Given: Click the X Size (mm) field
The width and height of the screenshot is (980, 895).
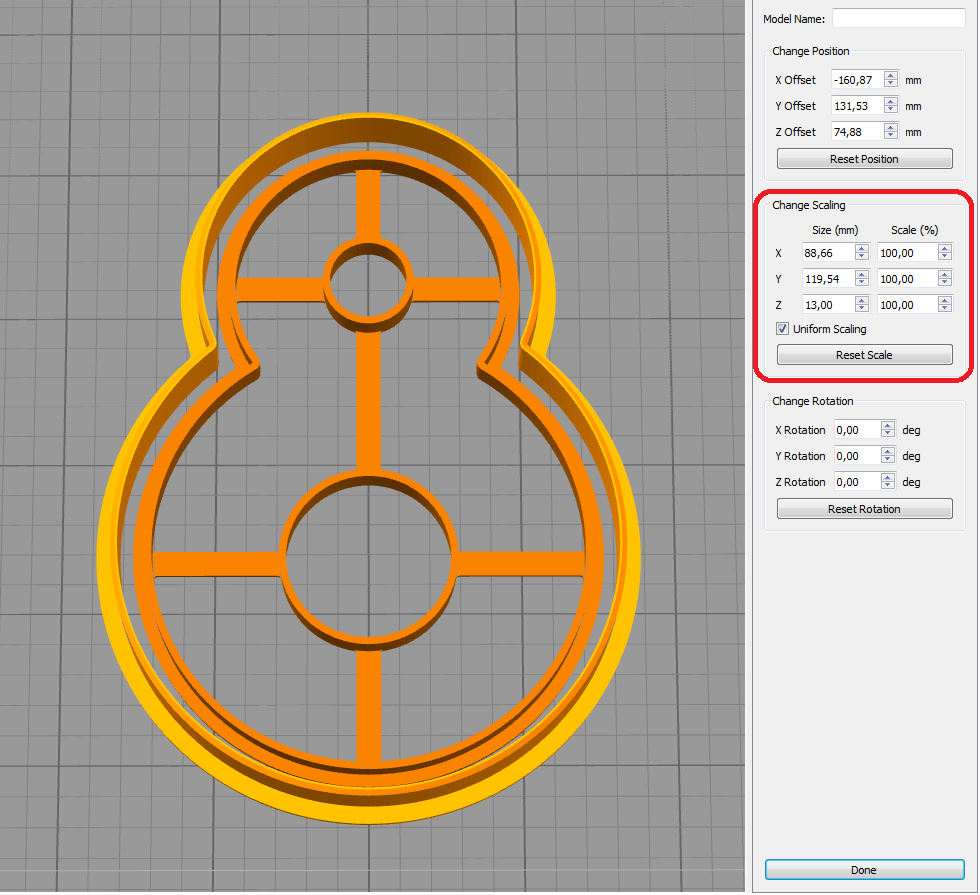Looking at the screenshot, I should tap(828, 252).
